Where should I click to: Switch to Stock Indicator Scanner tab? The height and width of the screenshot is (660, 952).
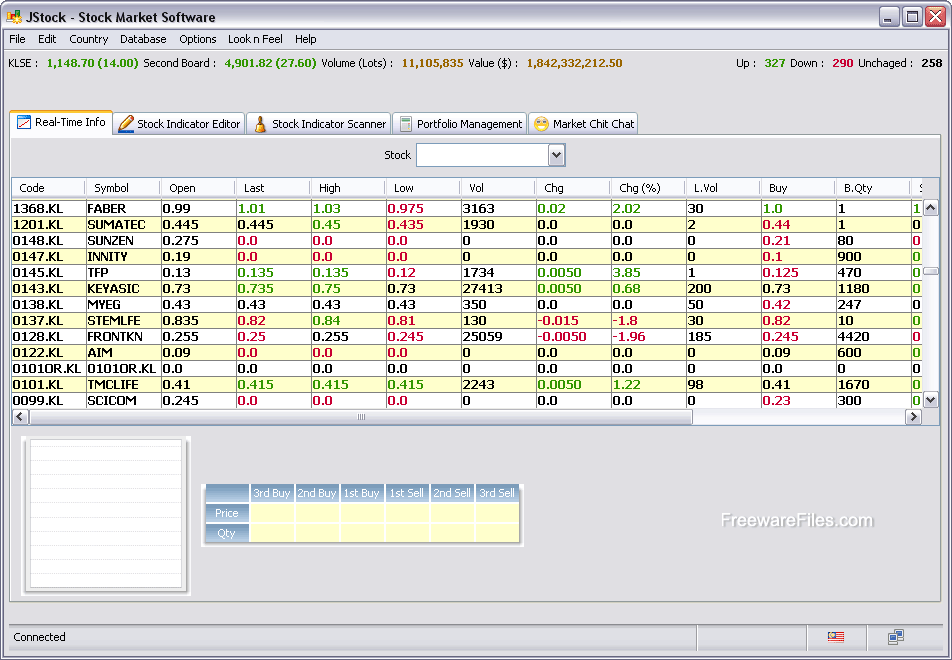click(x=319, y=124)
